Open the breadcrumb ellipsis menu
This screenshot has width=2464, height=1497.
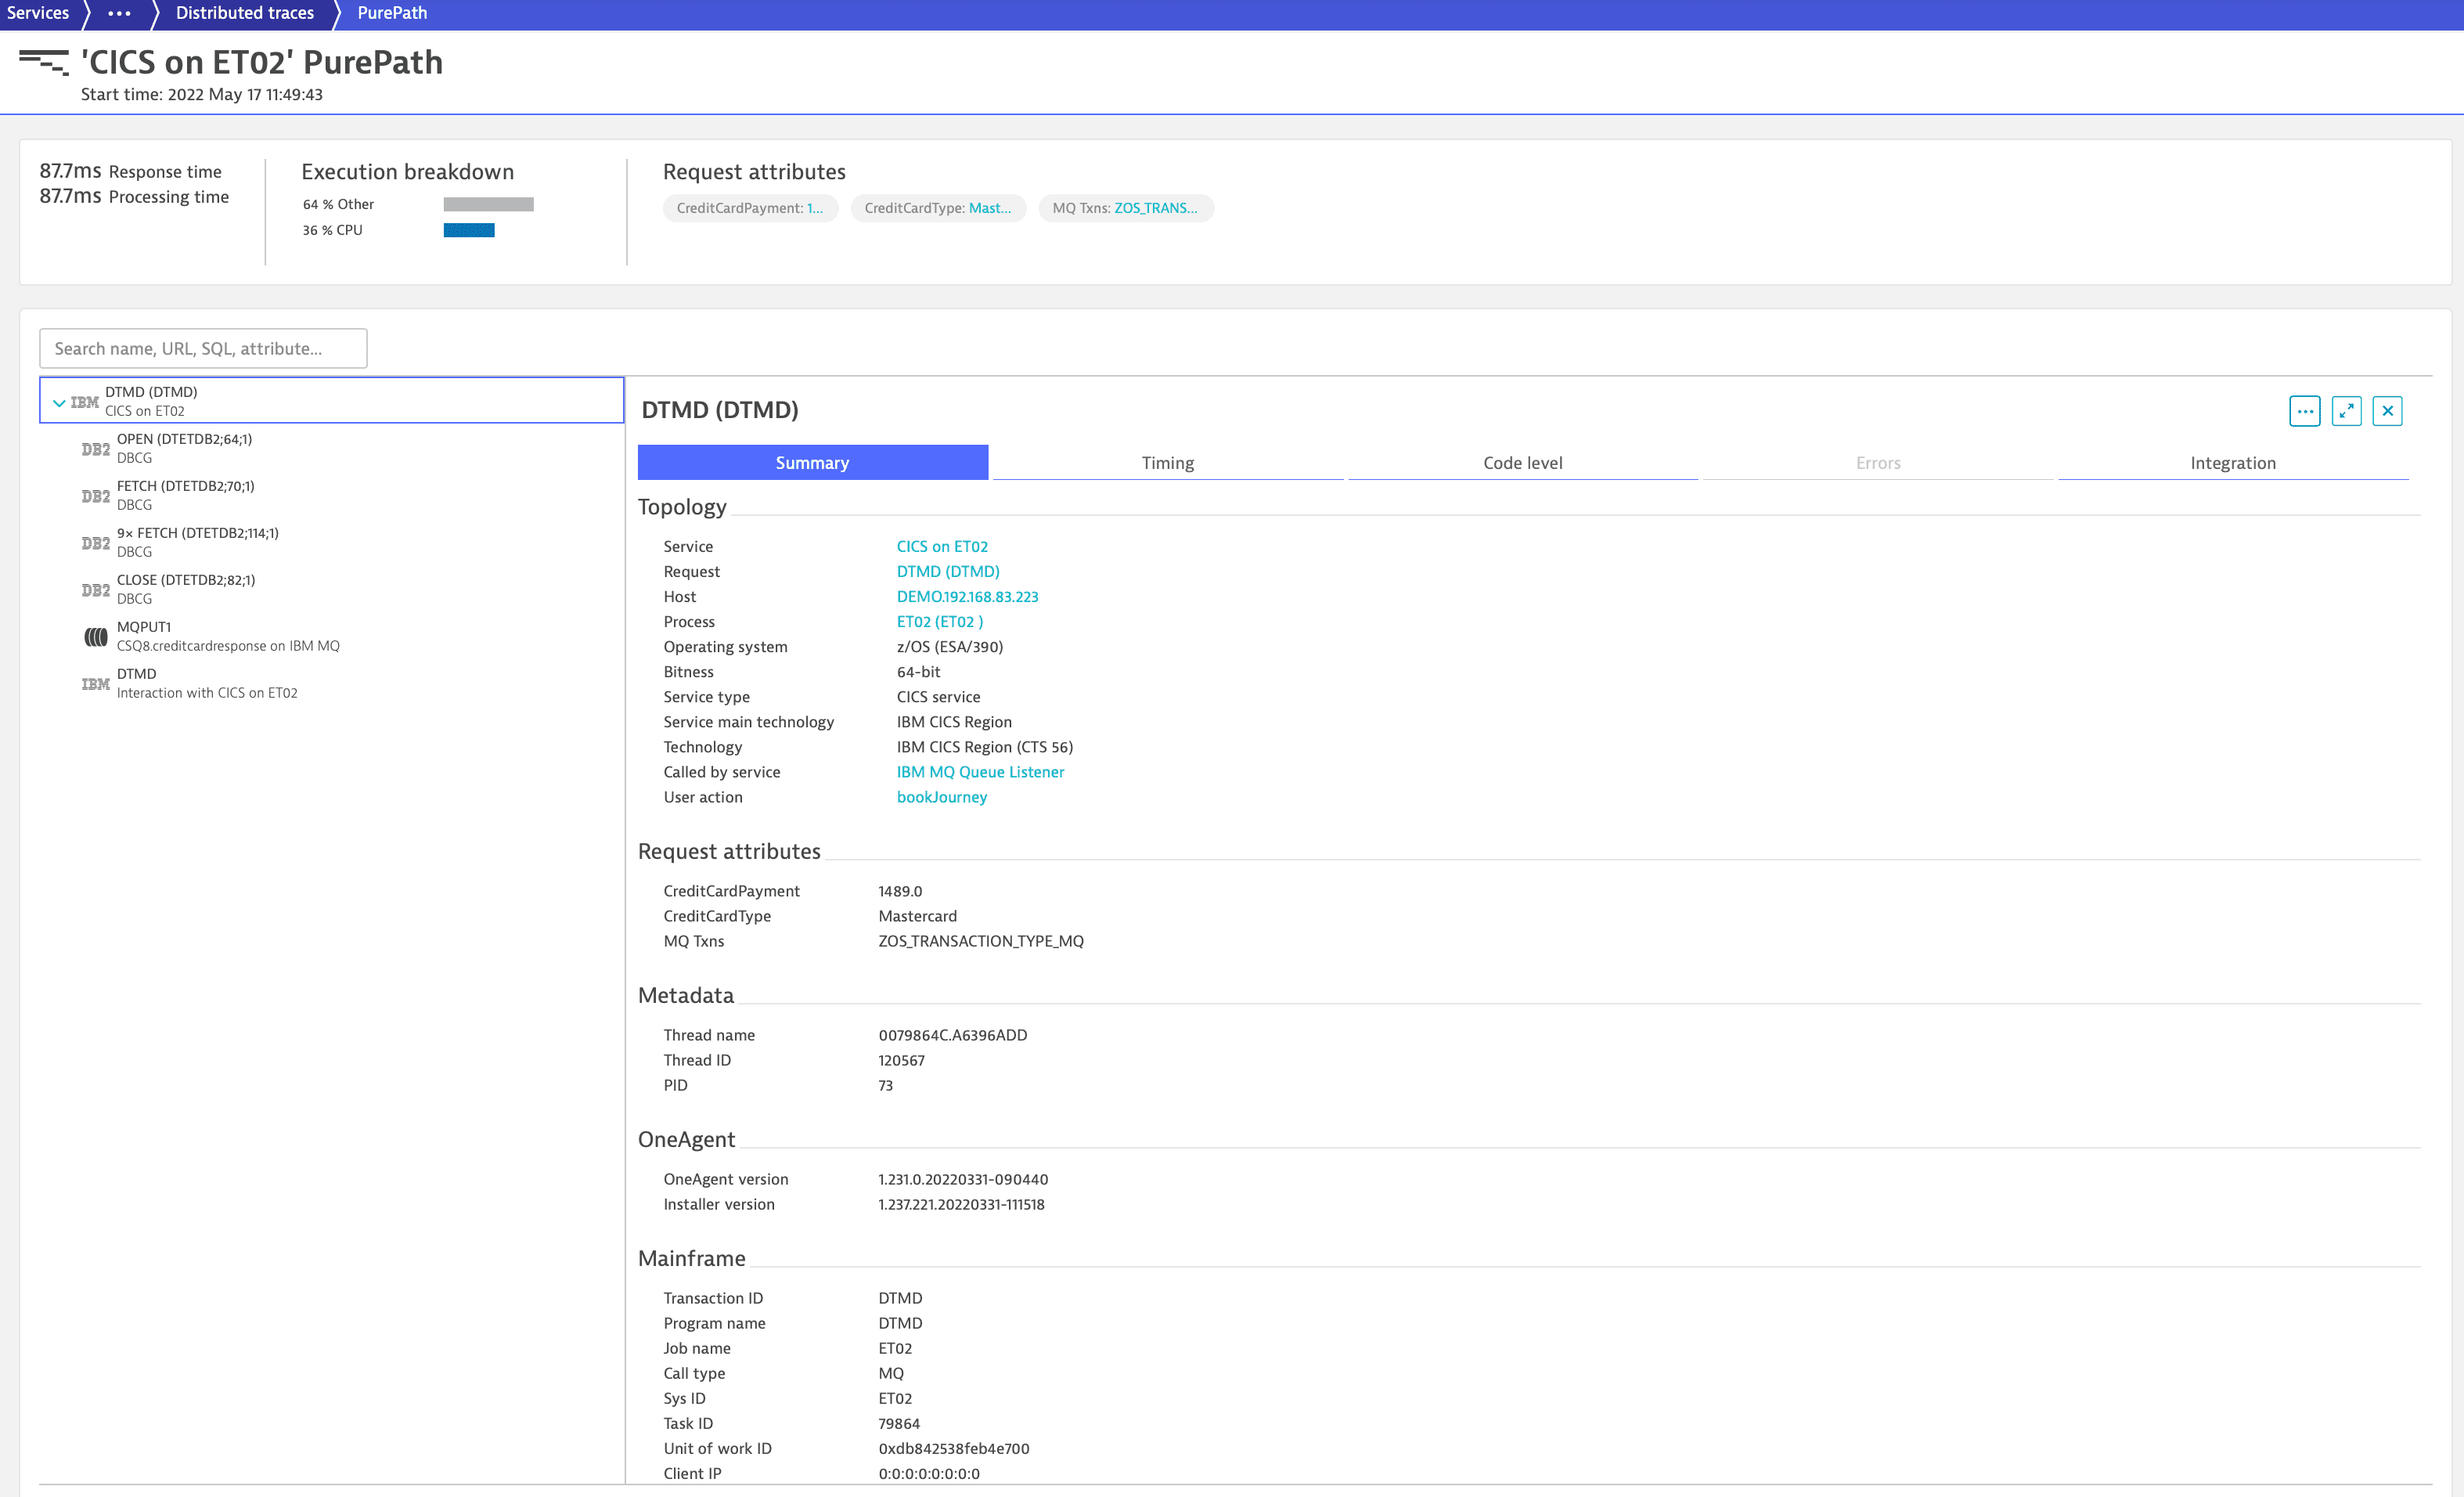coord(119,13)
